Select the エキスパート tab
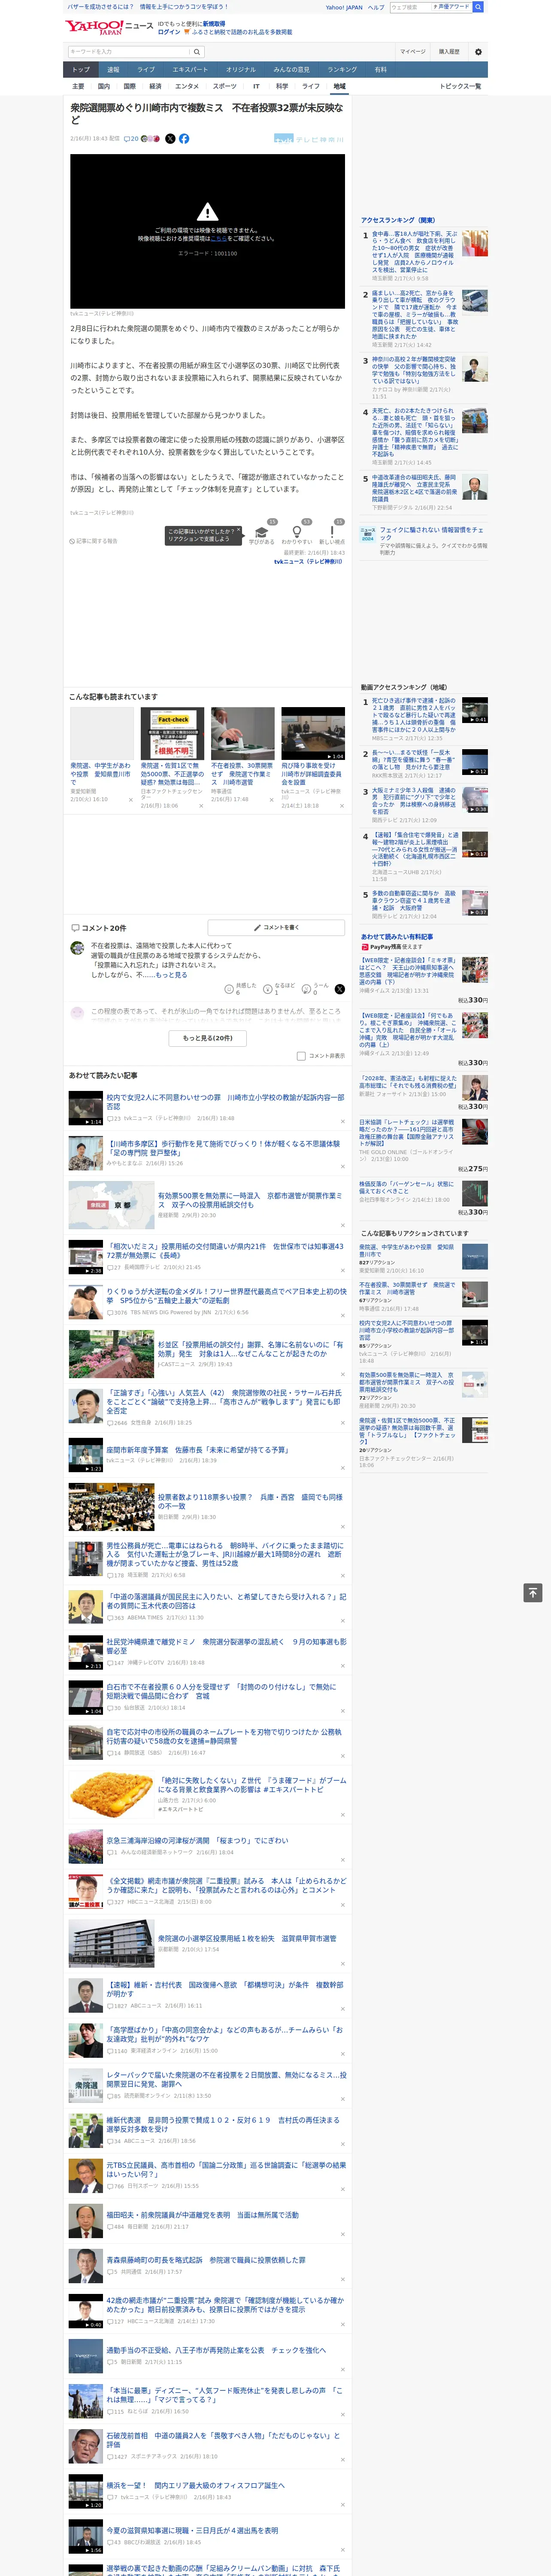The width and height of the screenshot is (551, 2576). point(190,69)
